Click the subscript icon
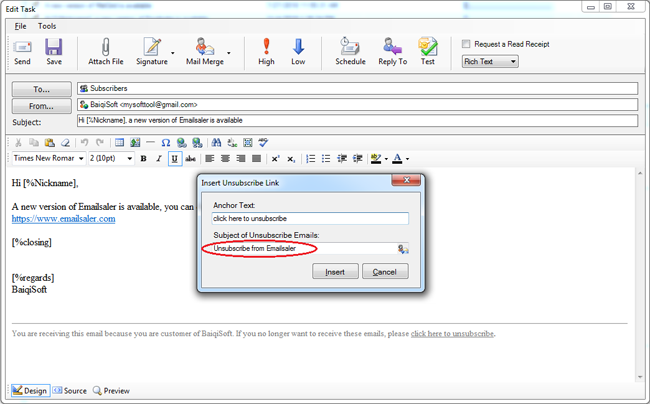Image resolution: width=650 pixels, height=404 pixels. 291,159
